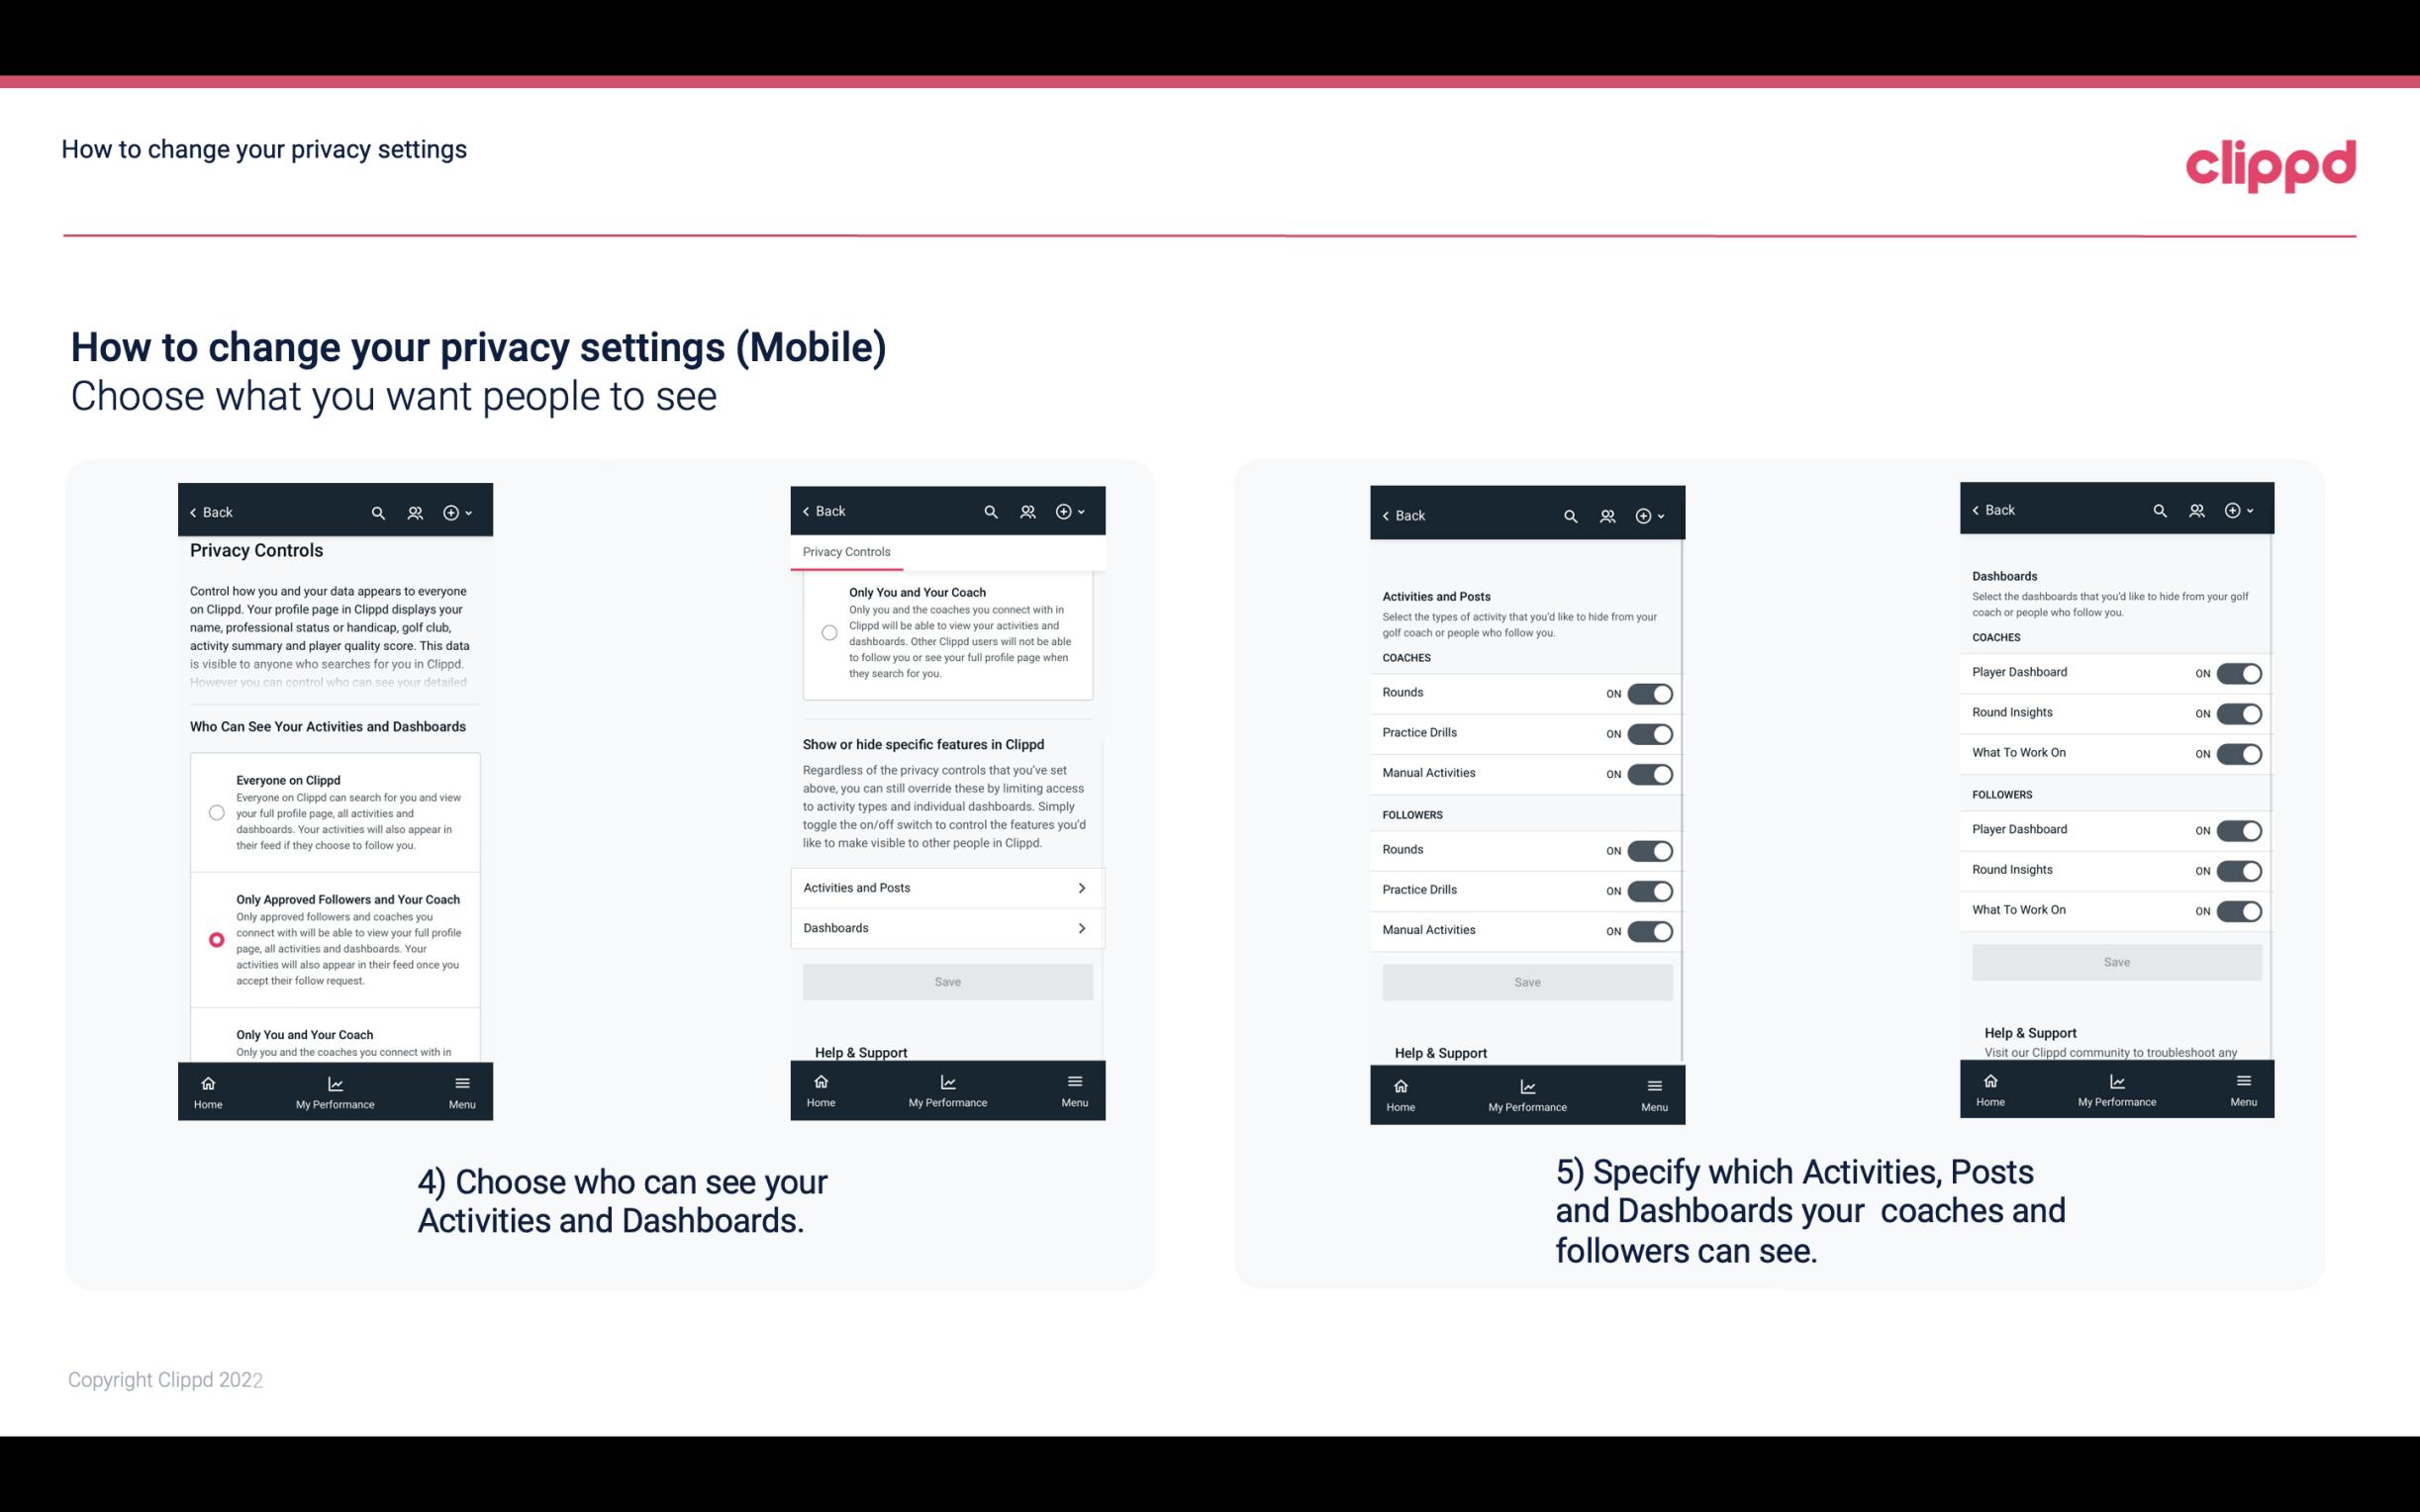The image size is (2420, 1512).
Task: Click Save button on Dashboards screen
Action: pos(2115,962)
